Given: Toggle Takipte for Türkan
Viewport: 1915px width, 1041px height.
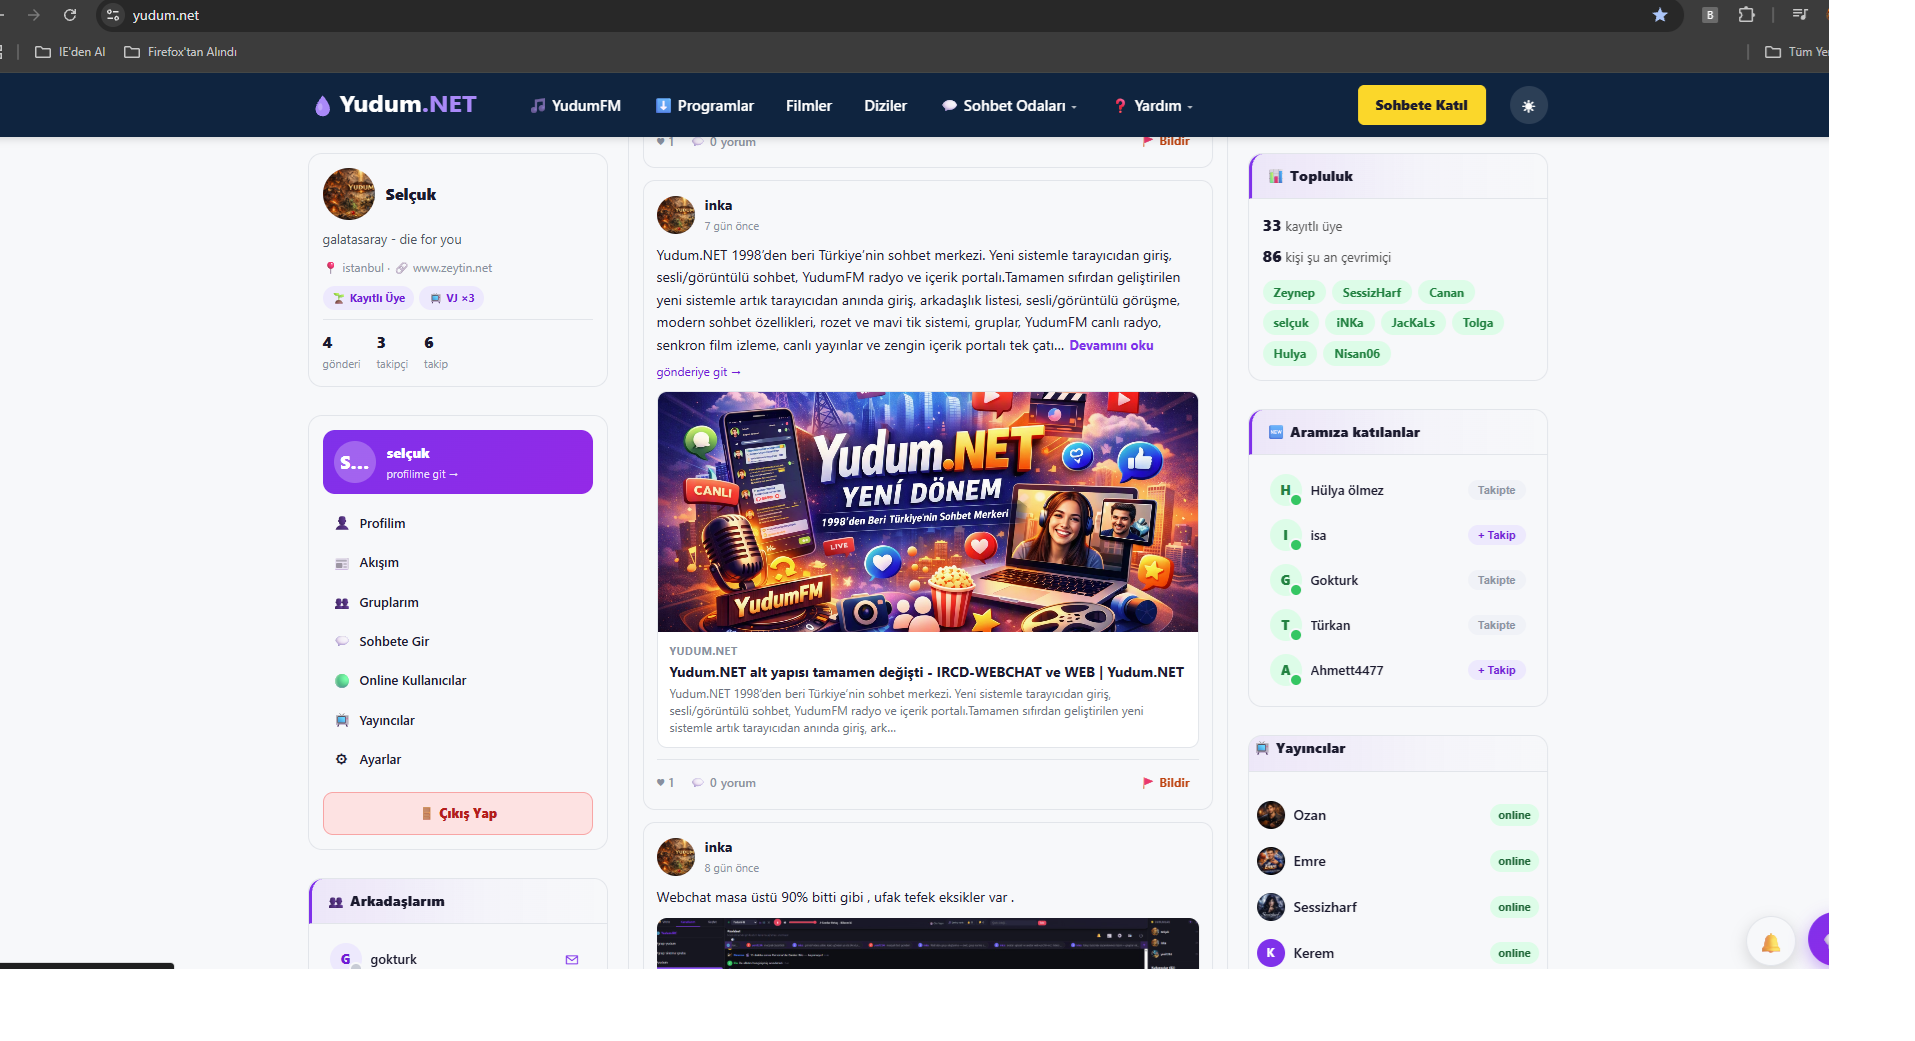Looking at the screenshot, I should click(1496, 625).
